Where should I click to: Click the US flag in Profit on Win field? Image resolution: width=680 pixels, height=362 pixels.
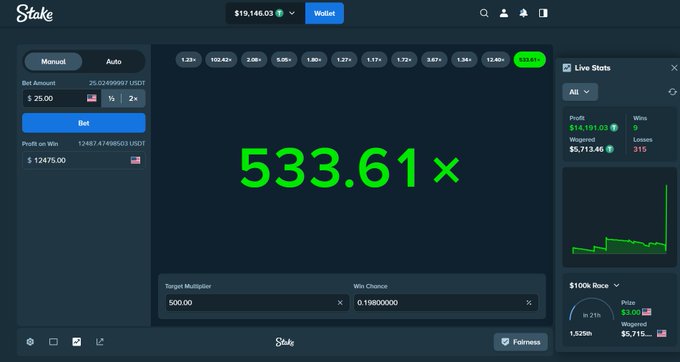(x=135, y=160)
